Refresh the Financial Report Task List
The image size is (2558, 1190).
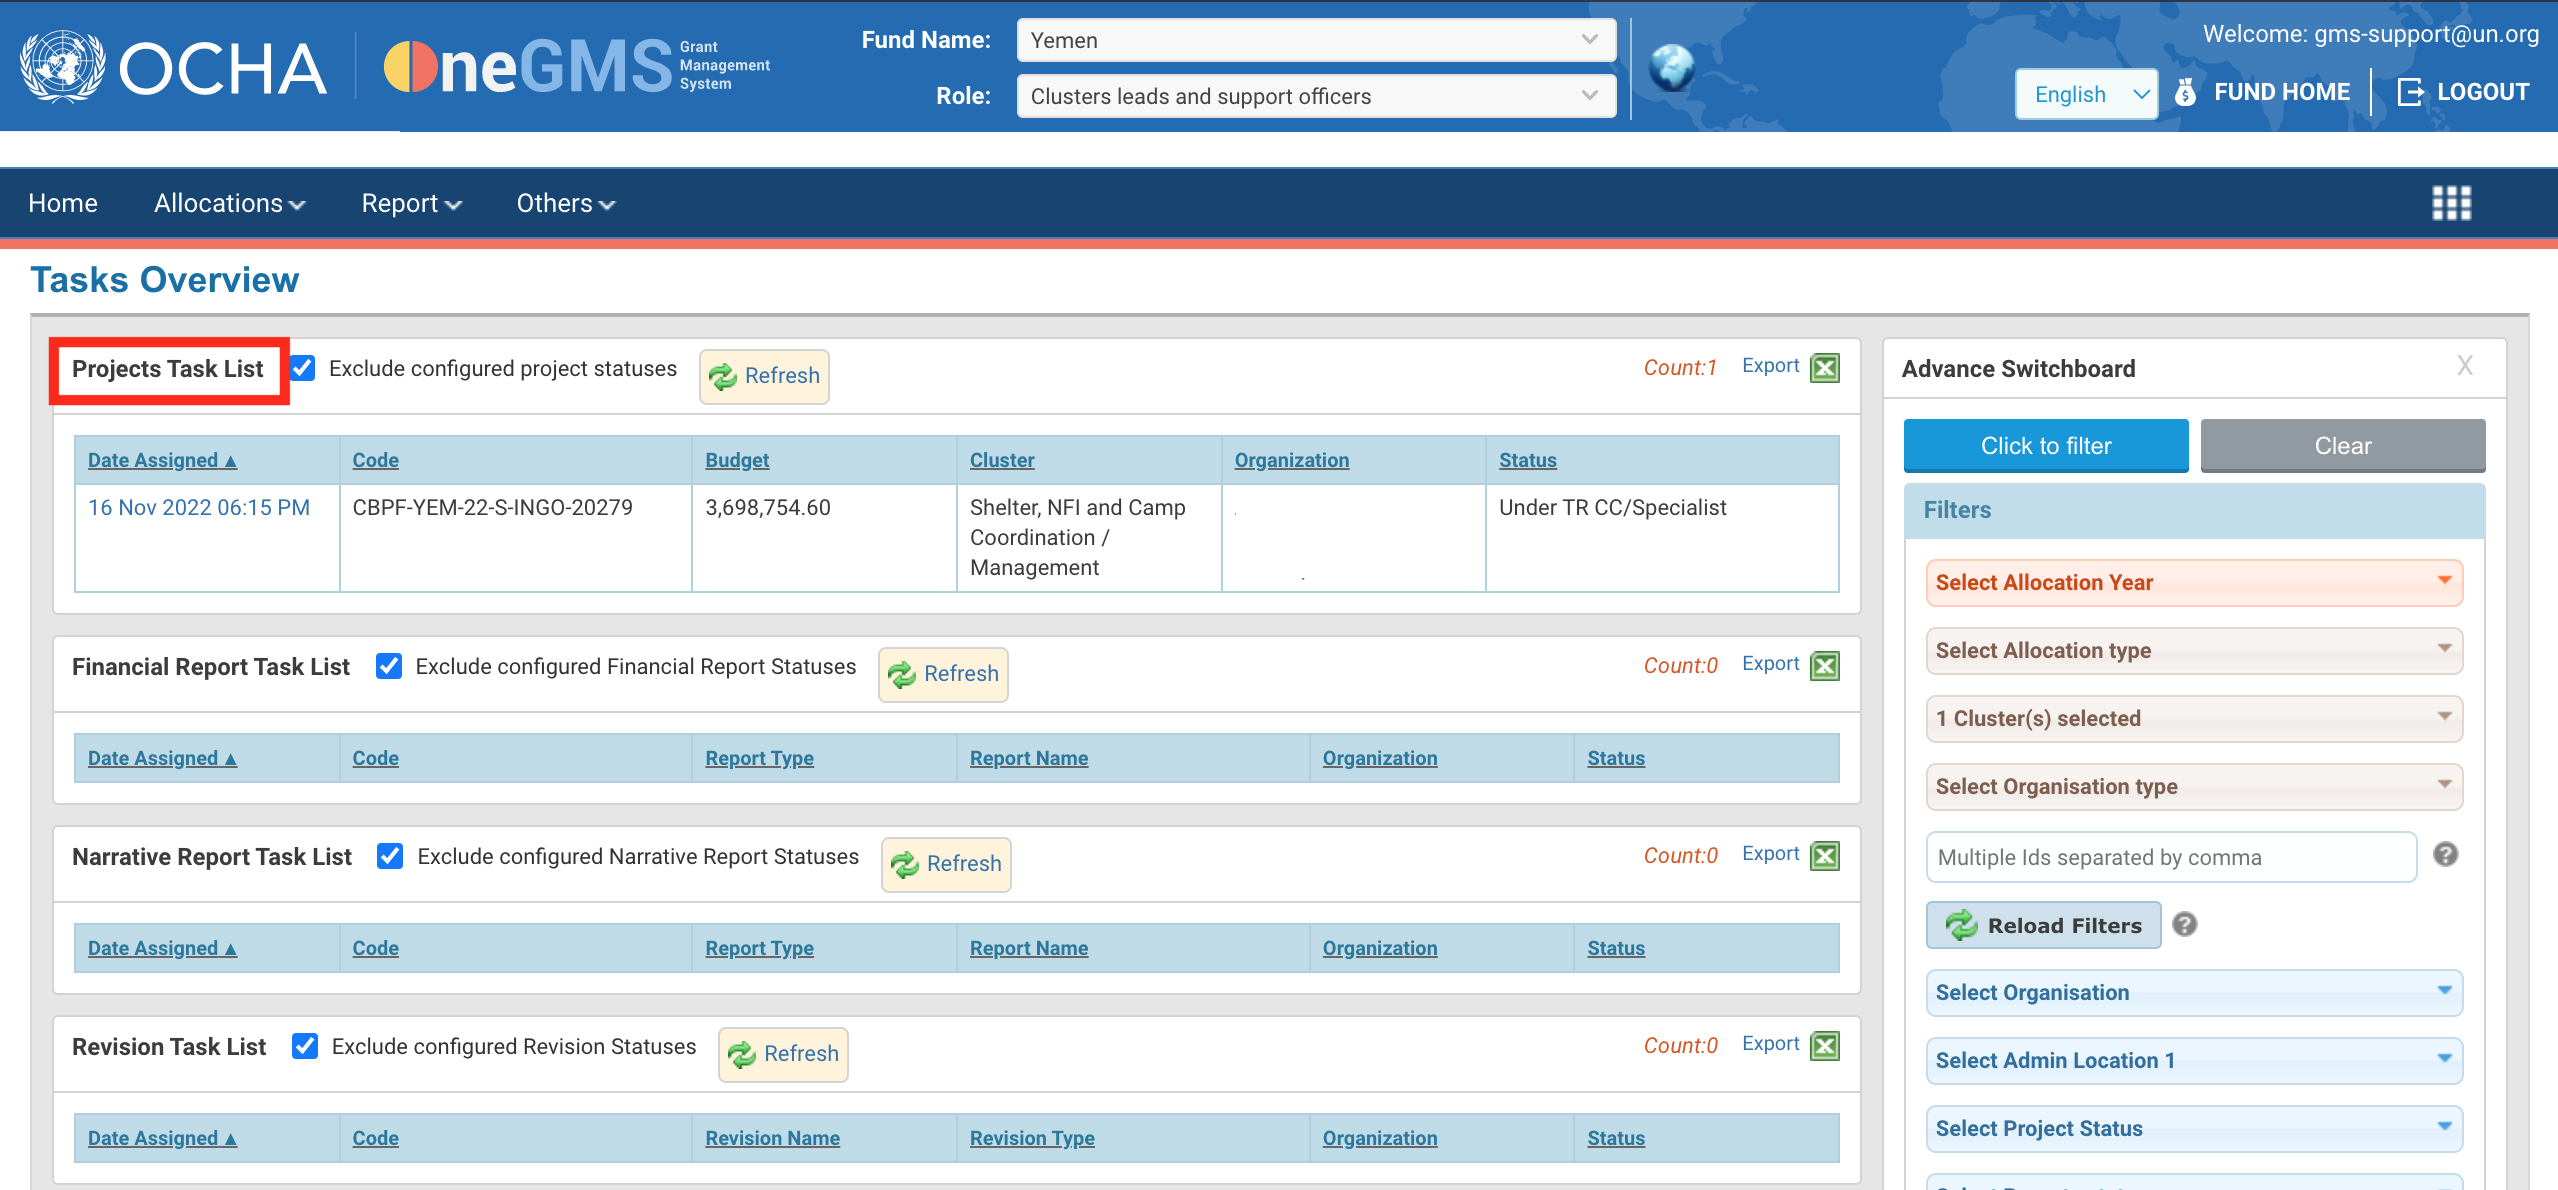943,674
